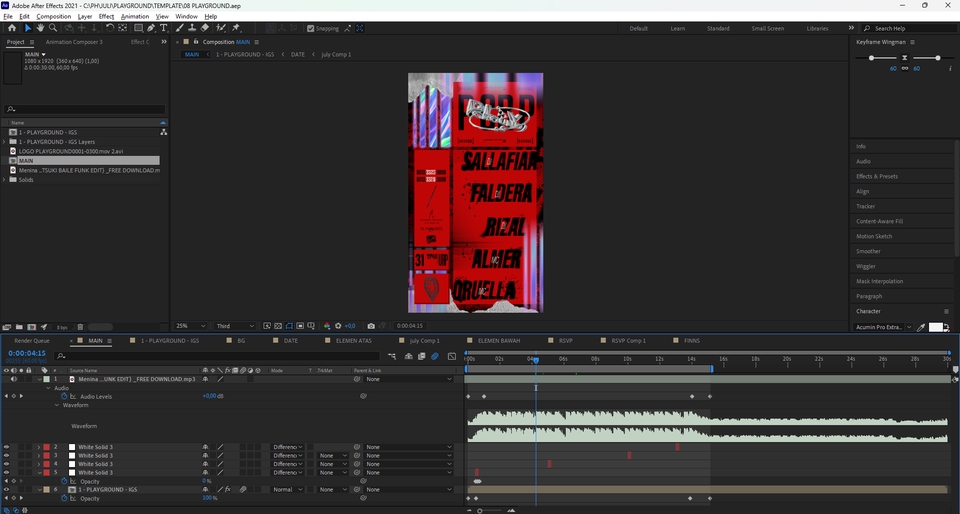This screenshot has height=514, width=960.
Task: Click the new folder icon in Project panel
Action: [19, 327]
